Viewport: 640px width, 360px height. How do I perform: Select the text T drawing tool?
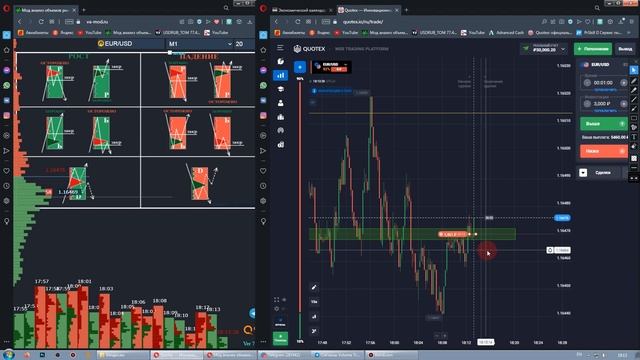(634, 137)
